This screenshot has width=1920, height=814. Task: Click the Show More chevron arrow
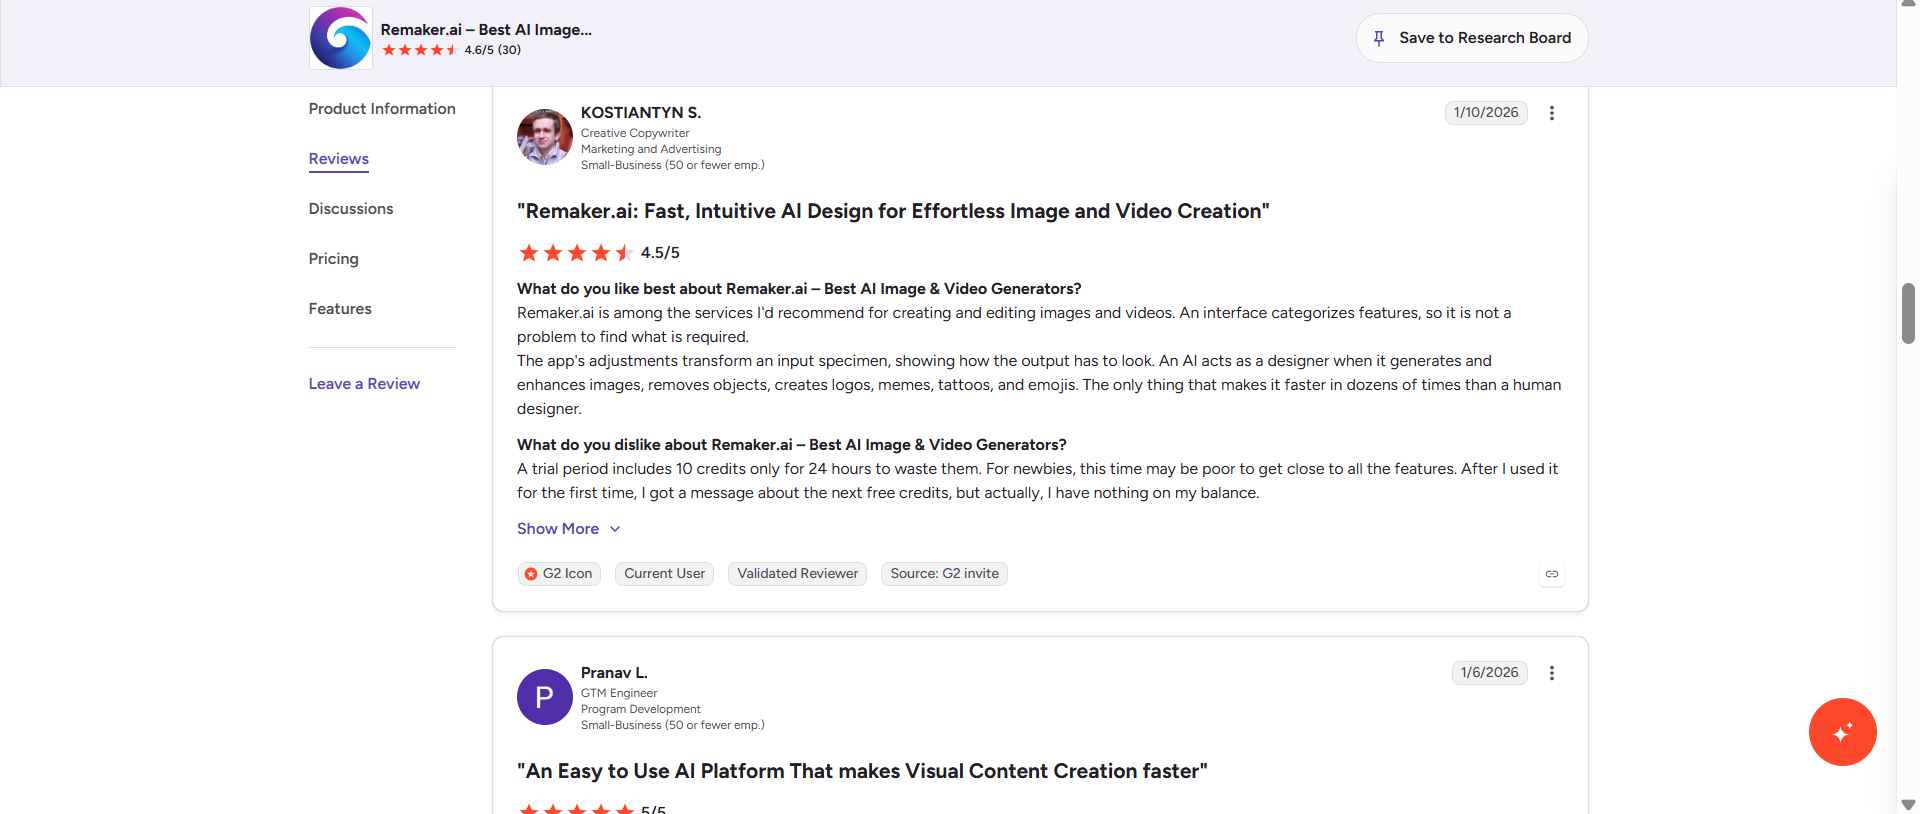(x=615, y=529)
